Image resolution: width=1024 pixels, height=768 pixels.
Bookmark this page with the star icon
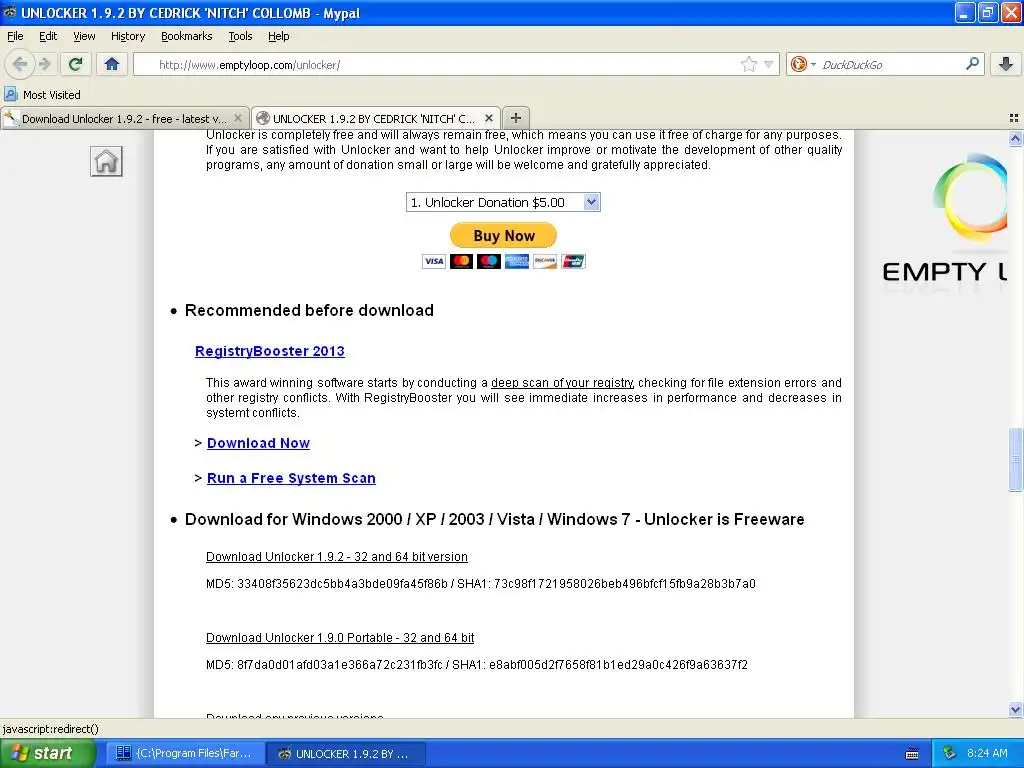(748, 64)
